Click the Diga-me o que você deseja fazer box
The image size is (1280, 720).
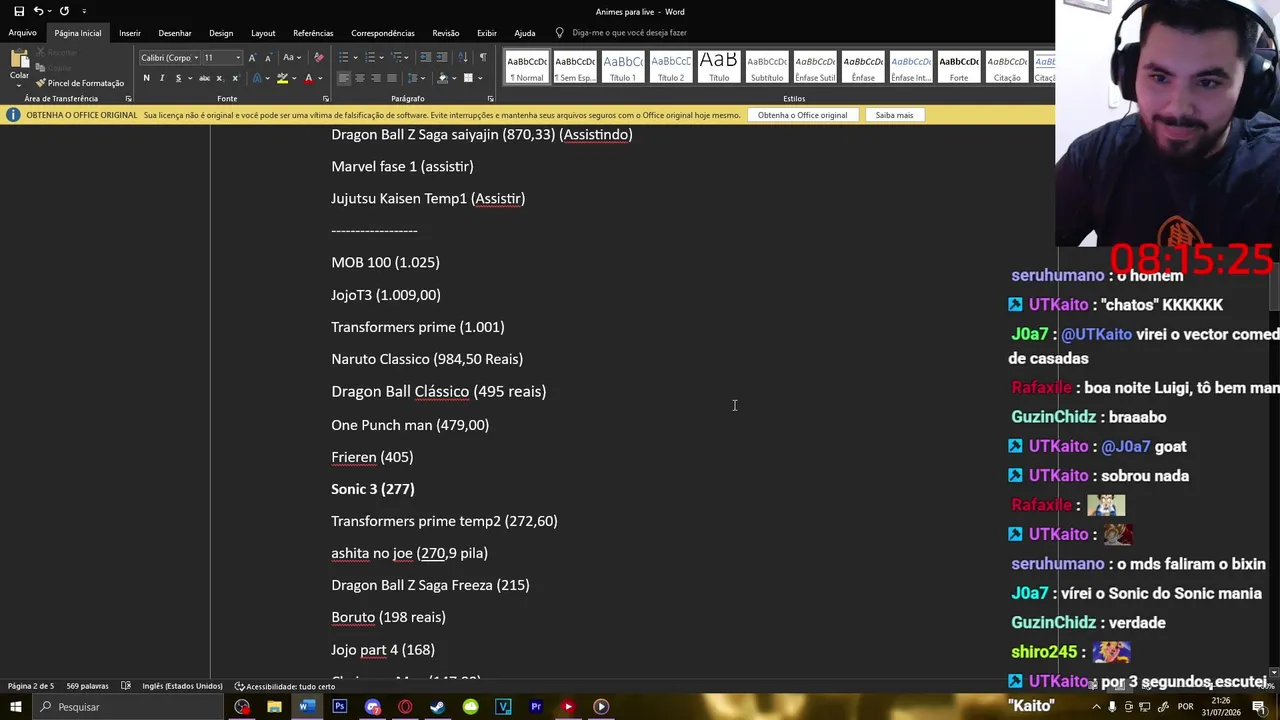click(x=621, y=33)
